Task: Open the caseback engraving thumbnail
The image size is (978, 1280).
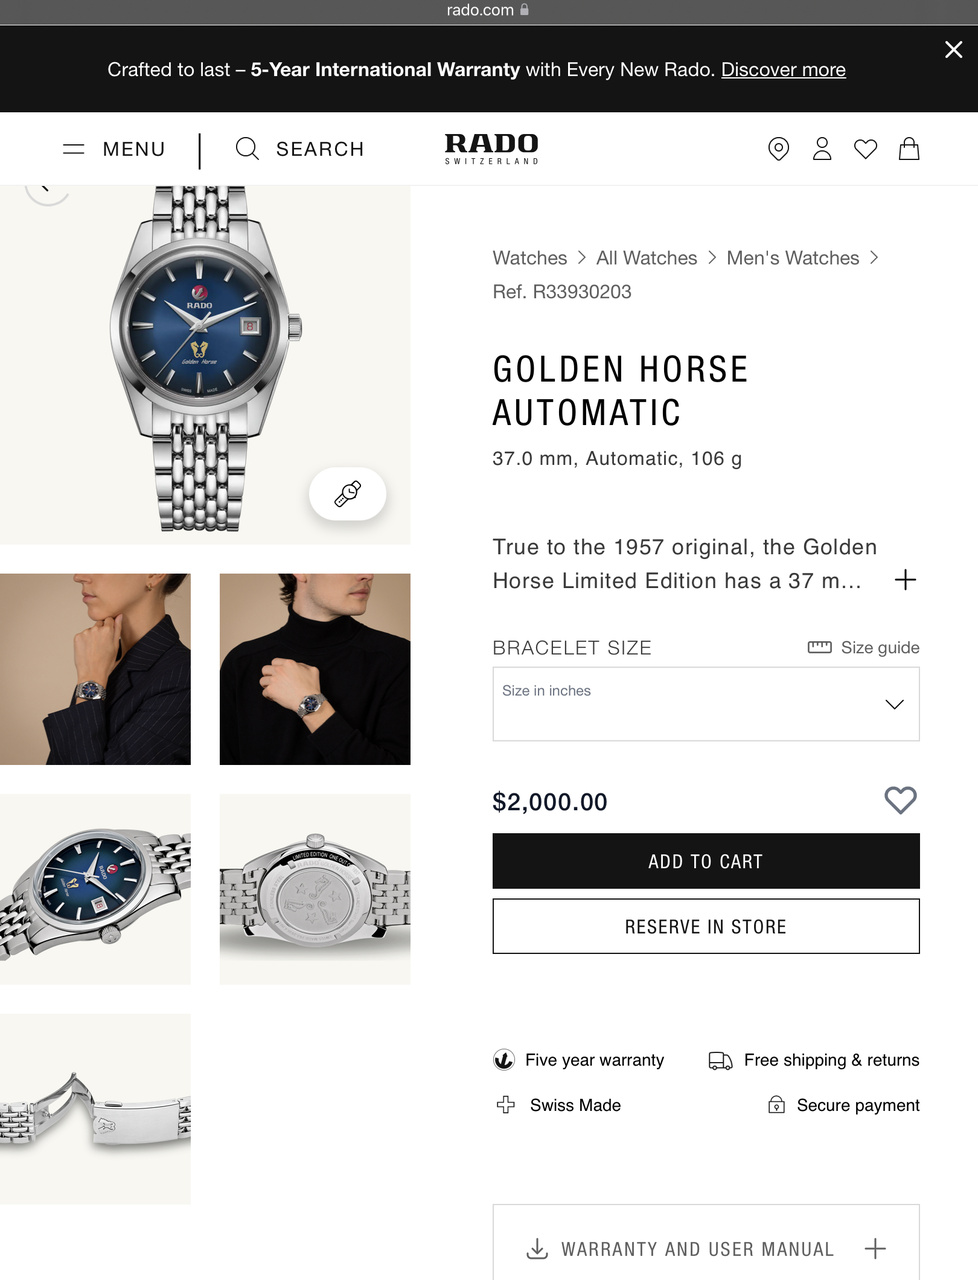Action: point(315,889)
